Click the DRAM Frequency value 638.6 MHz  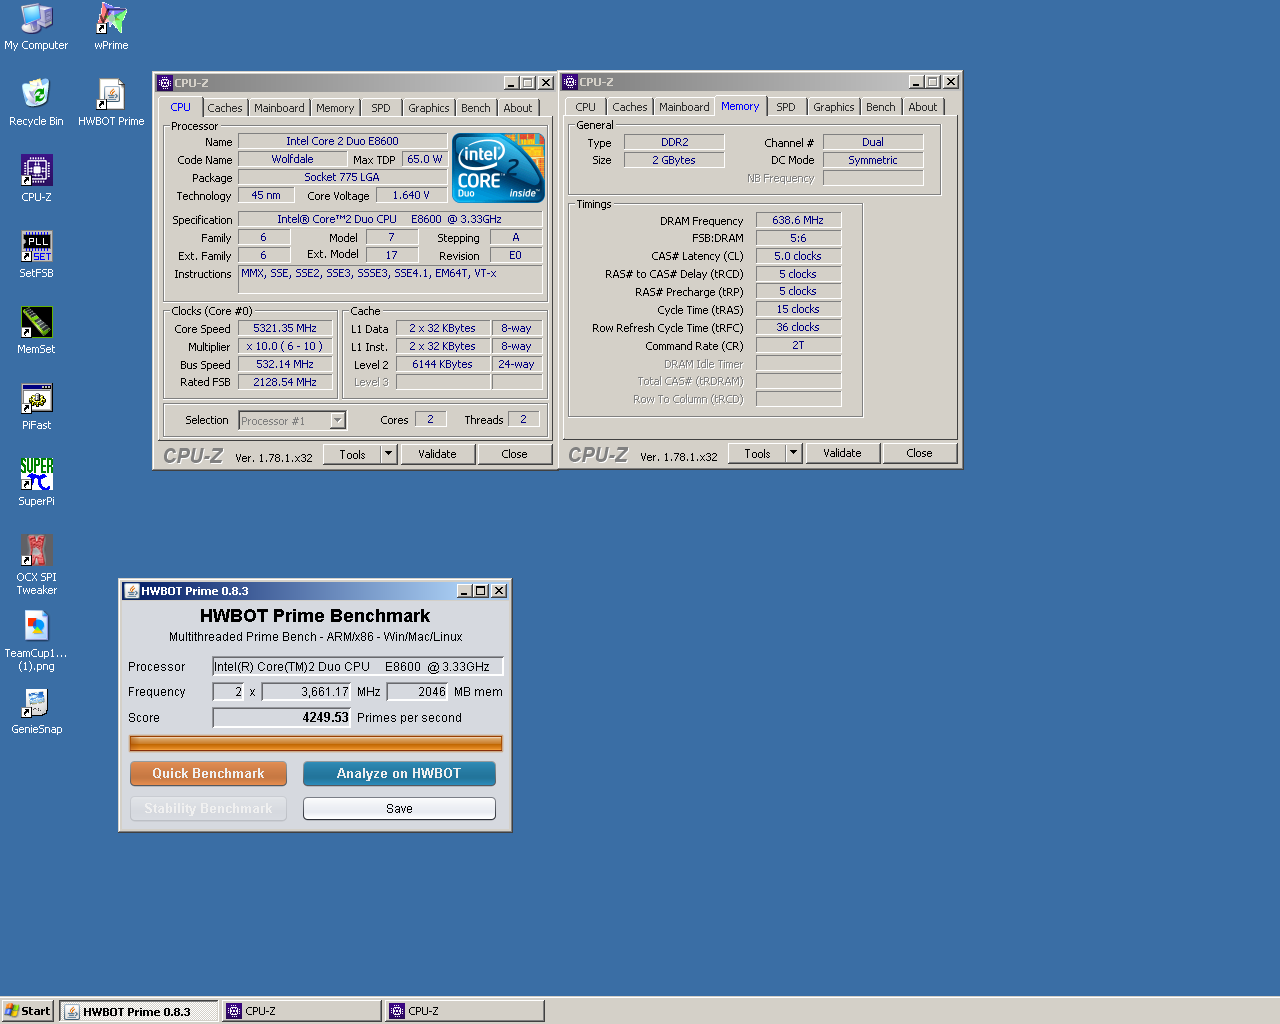[x=798, y=220]
